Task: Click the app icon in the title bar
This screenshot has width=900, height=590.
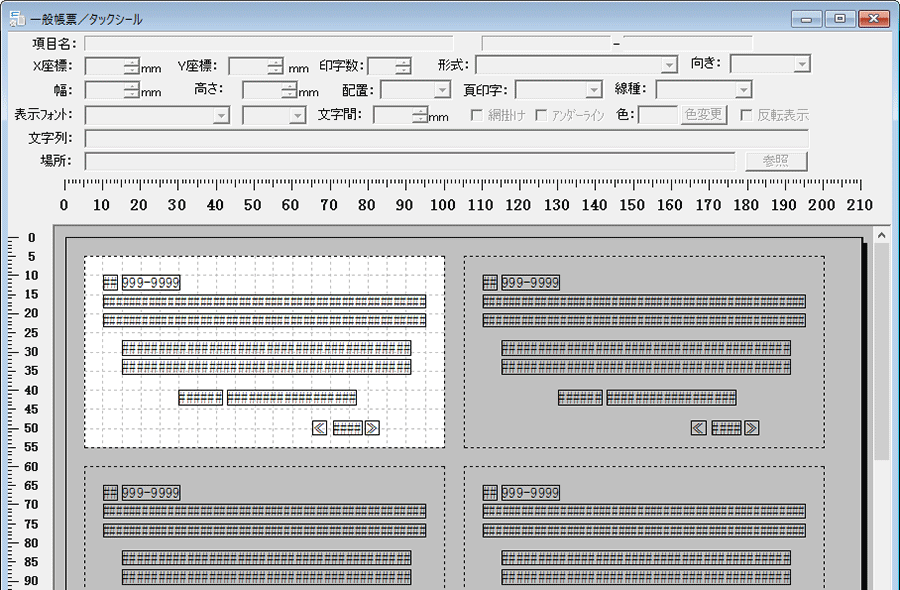Action: (17, 19)
